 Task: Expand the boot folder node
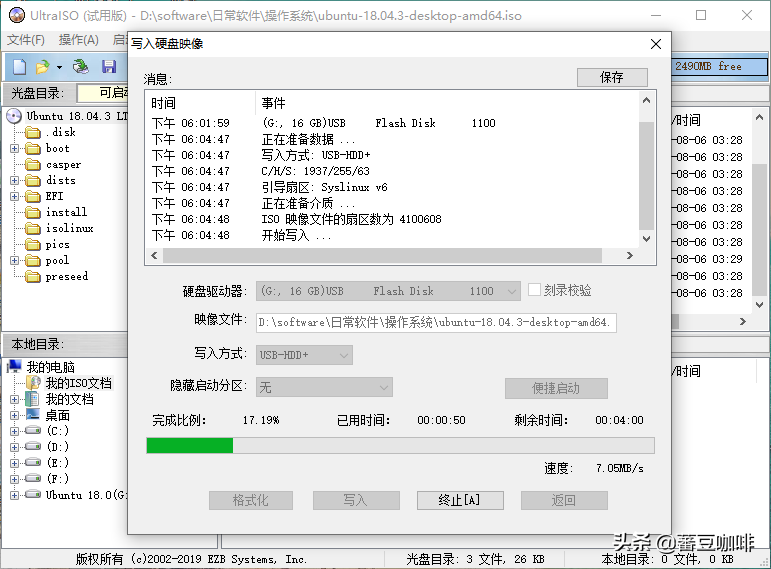point(14,148)
